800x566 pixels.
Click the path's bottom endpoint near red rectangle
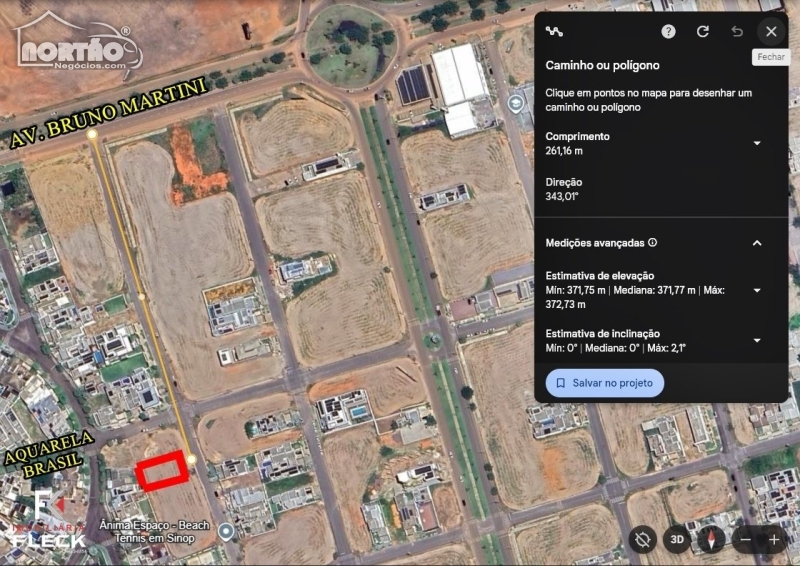click(x=191, y=459)
